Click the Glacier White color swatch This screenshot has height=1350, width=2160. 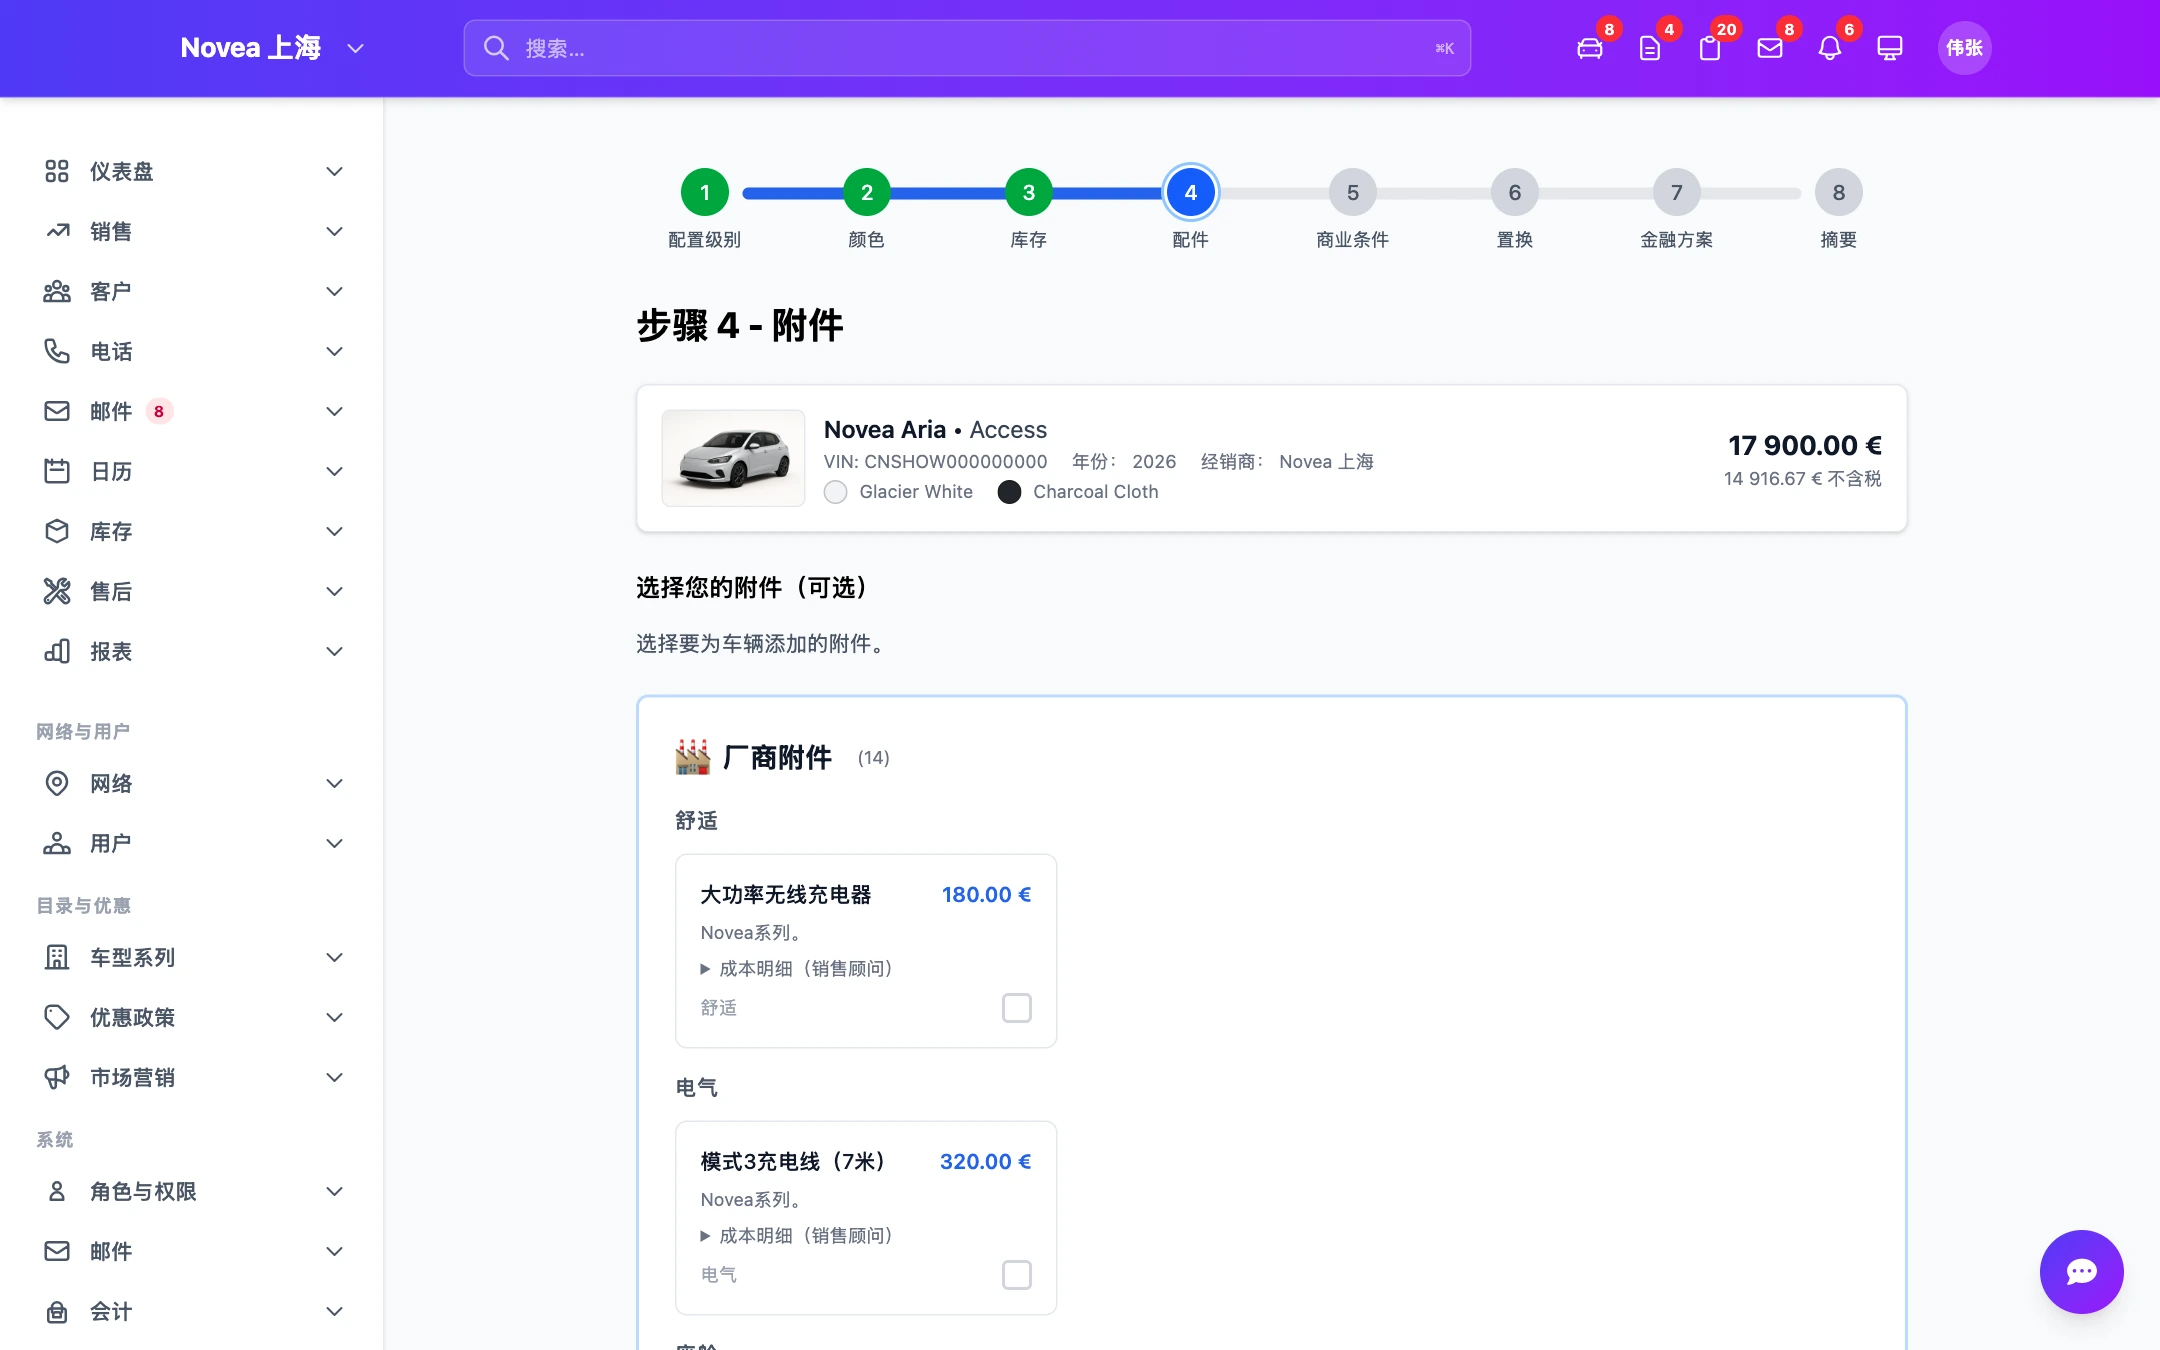[836, 492]
